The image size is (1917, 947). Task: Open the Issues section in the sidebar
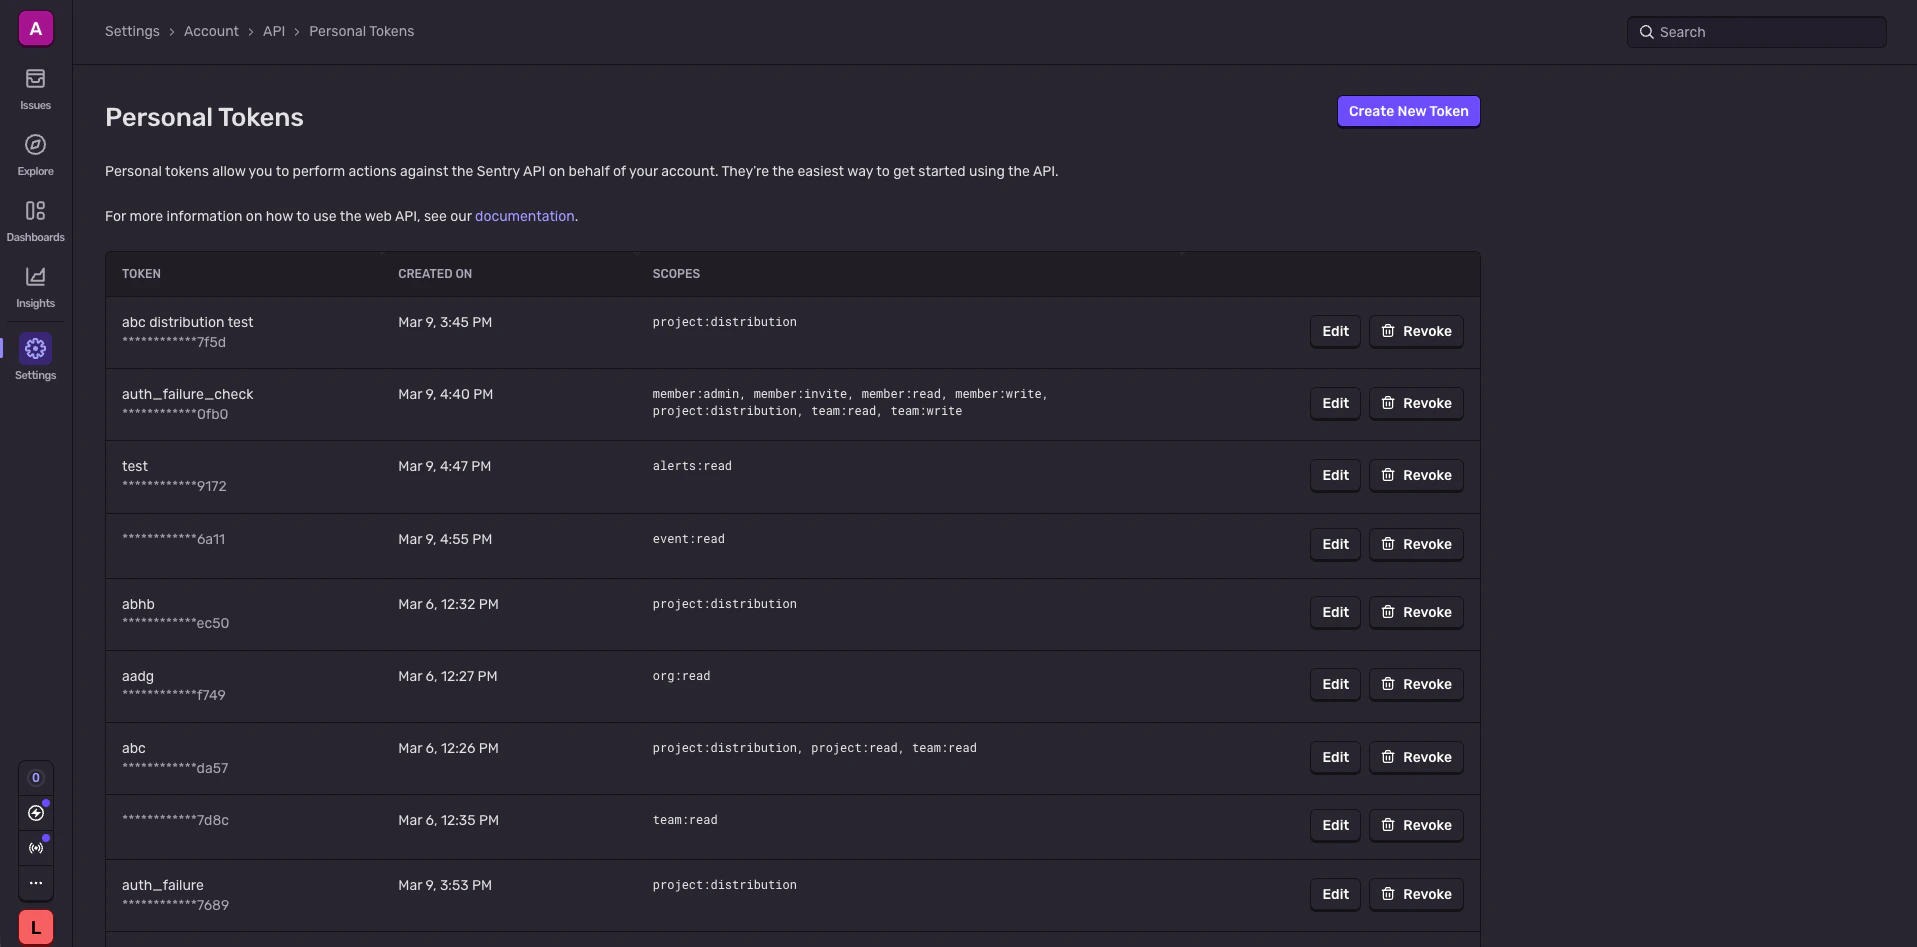pyautogui.click(x=35, y=88)
